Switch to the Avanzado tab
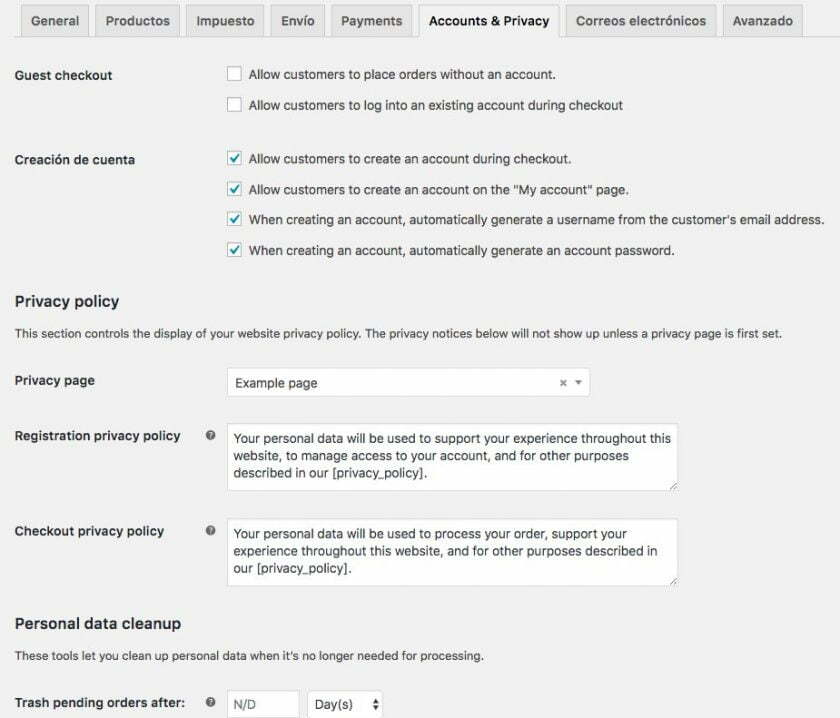The height and width of the screenshot is (718, 840). pyautogui.click(x=763, y=20)
